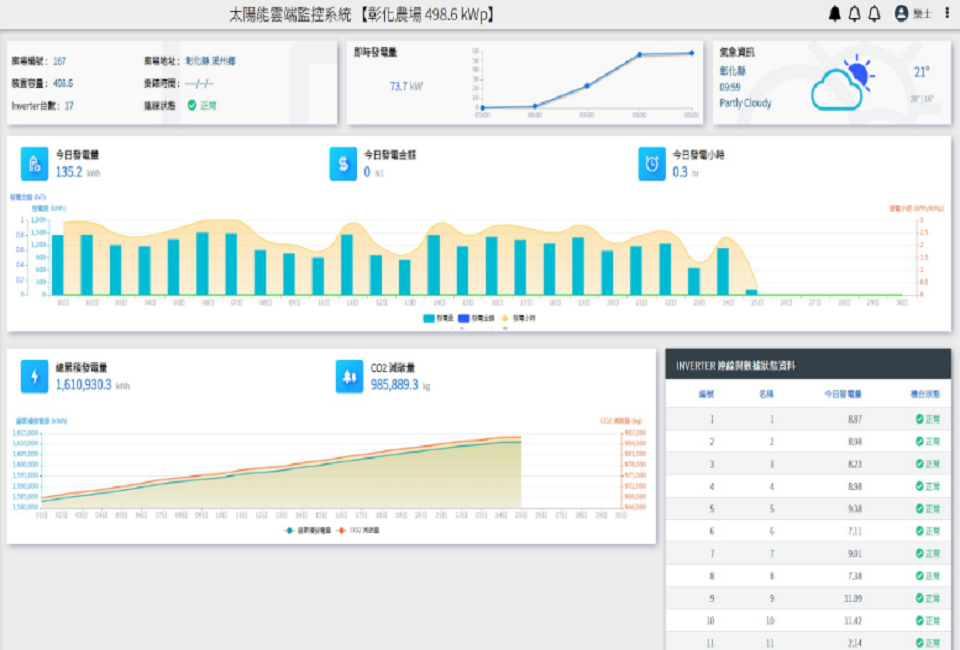Click the filled black notification bell

(835, 13)
